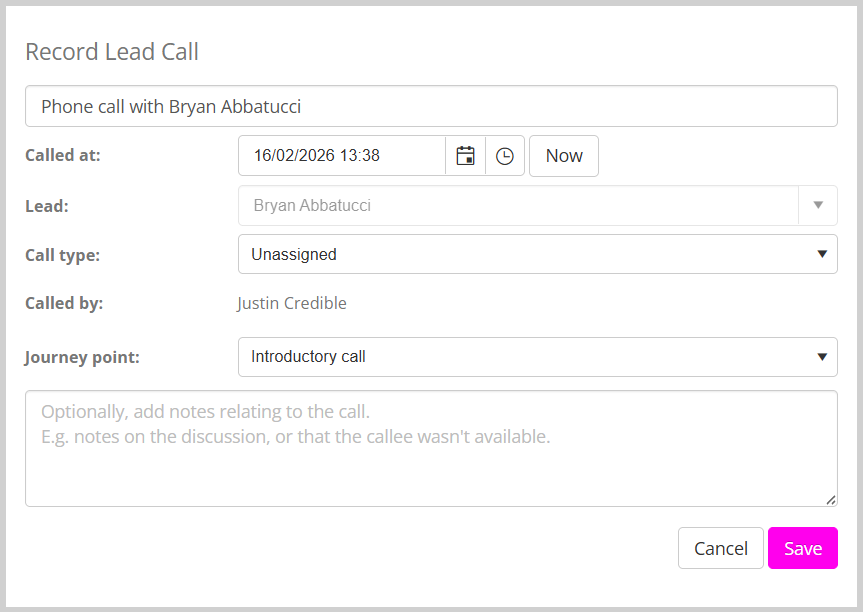This screenshot has height=612, width=863.
Task: Save the lead call record
Action: pyautogui.click(x=803, y=548)
